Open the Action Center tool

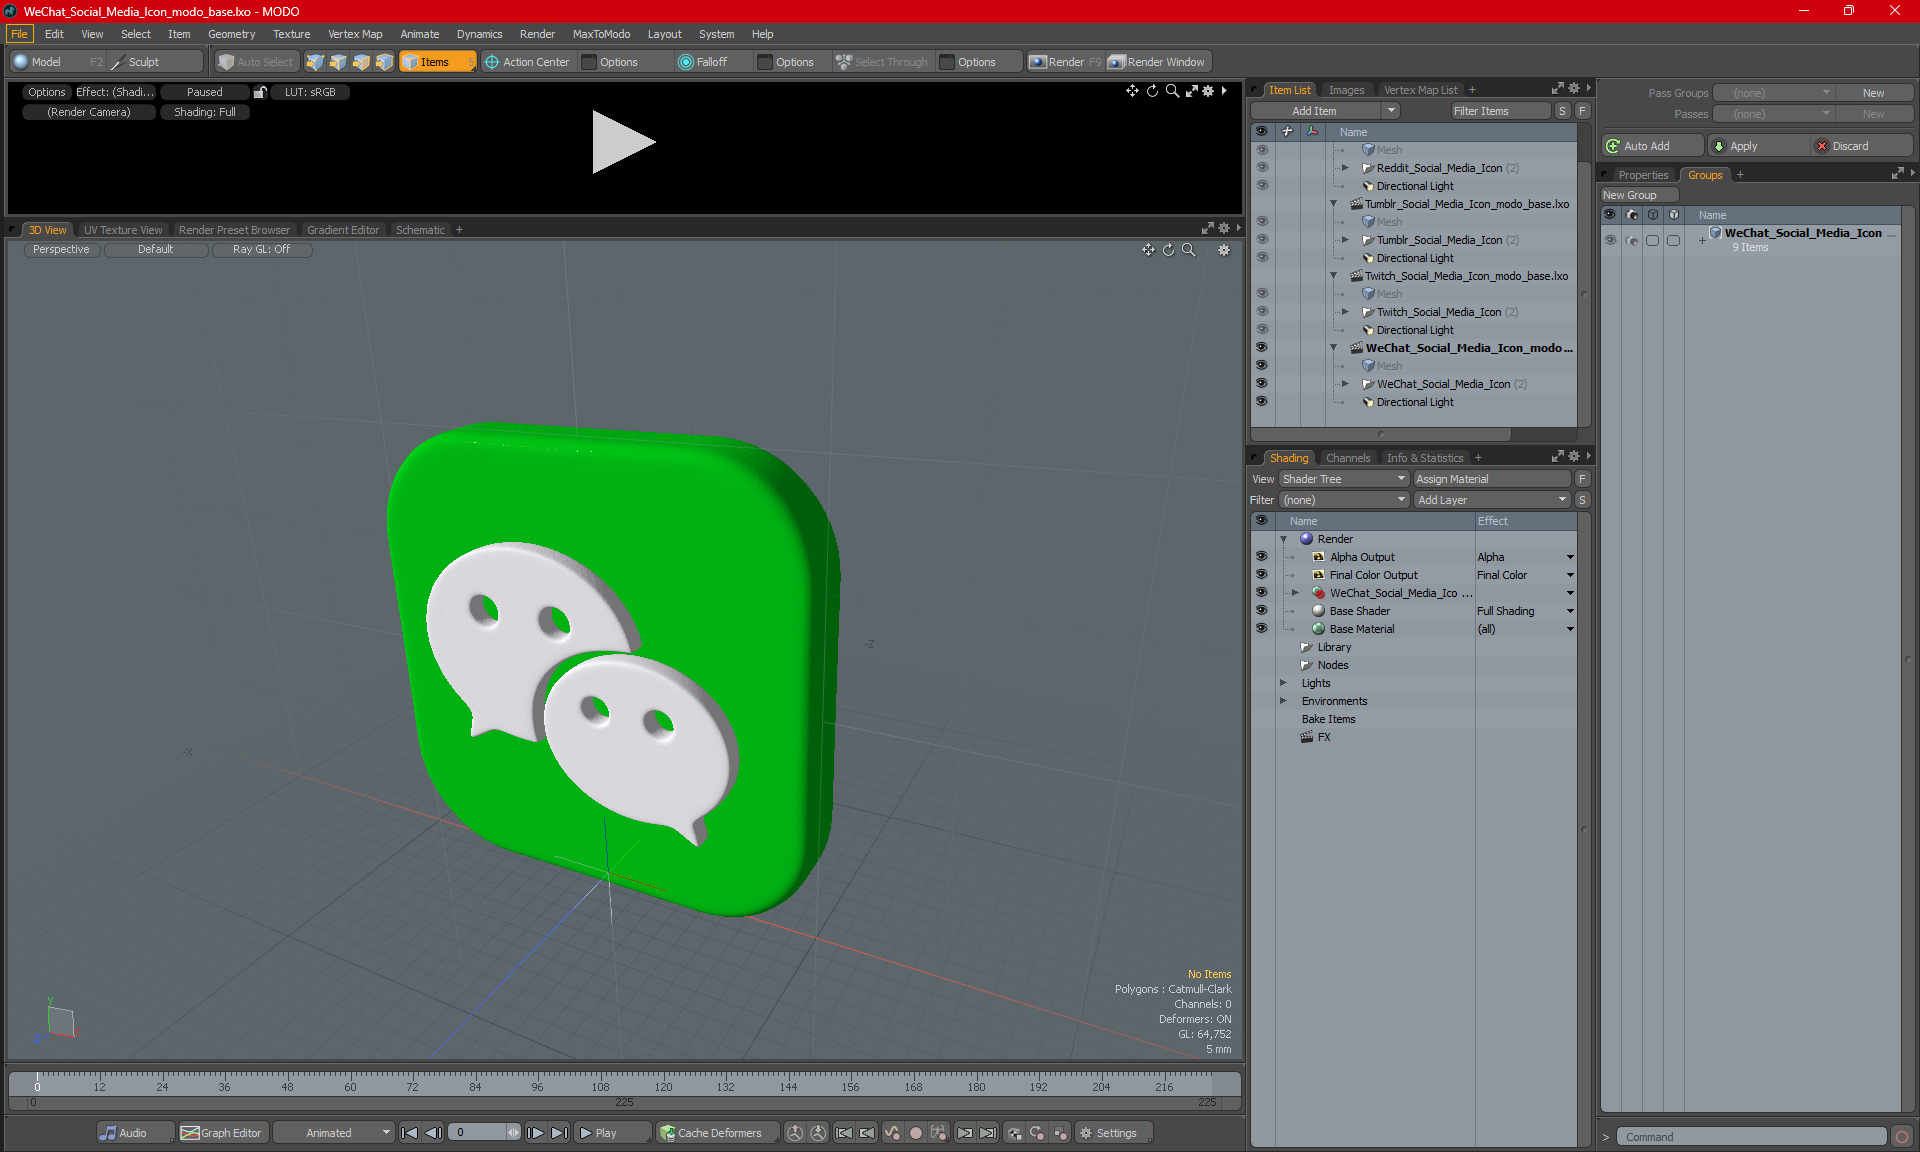527,62
